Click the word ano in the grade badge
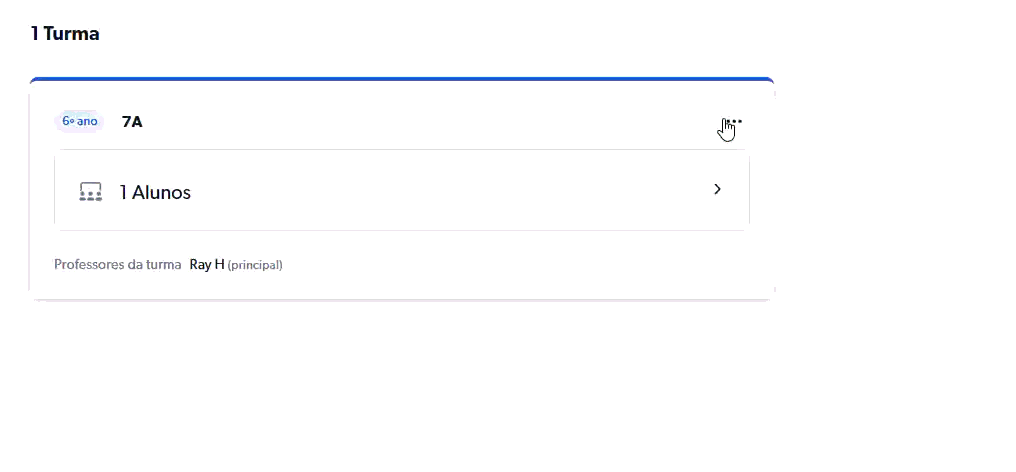The width and height of the screenshot is (1016, 472). point(87,121)
